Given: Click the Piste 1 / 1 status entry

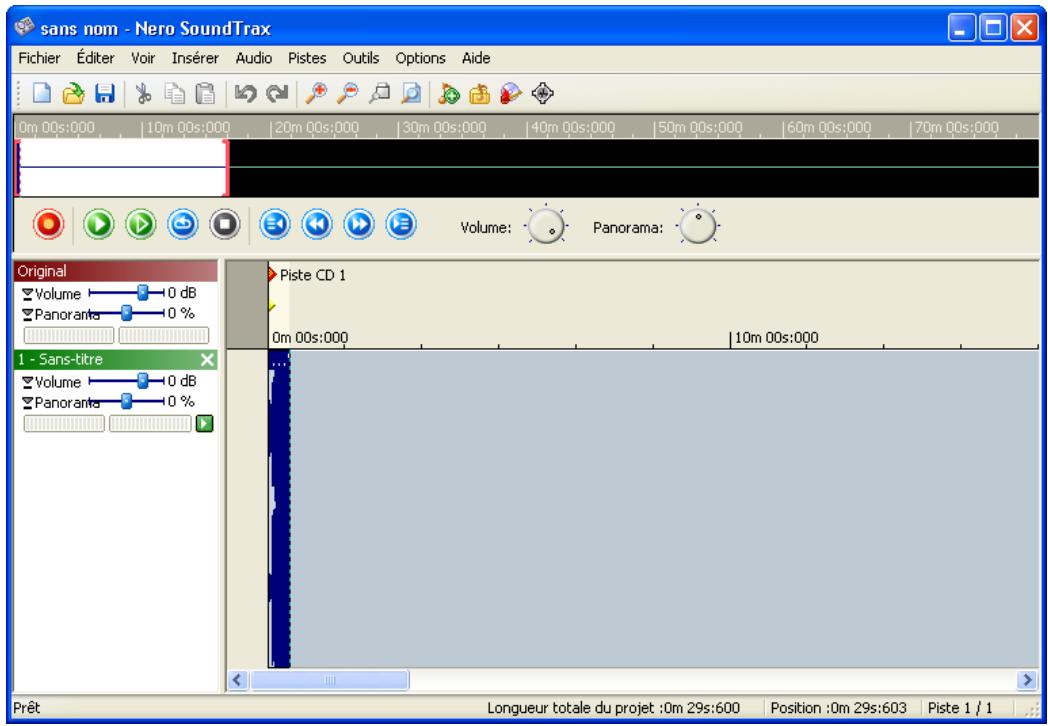Looking at the screenshot, I should click(x=960, y=708).
